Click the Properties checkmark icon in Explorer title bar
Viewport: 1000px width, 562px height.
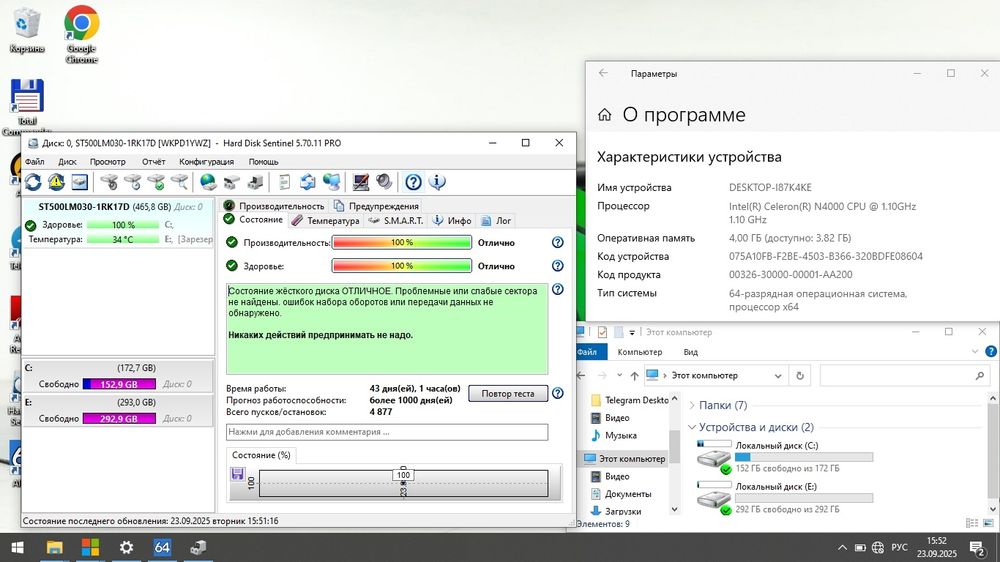pos(602,332)
